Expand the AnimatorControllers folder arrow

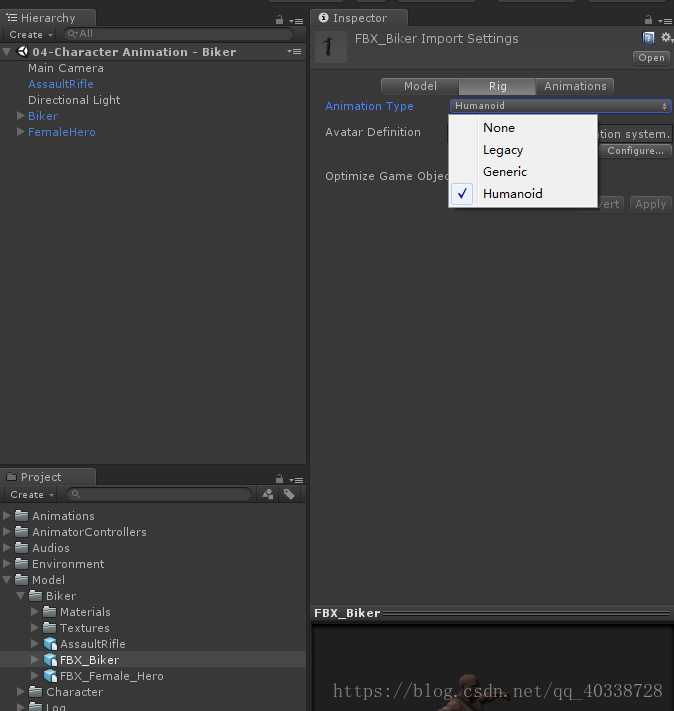pos(6,531)
